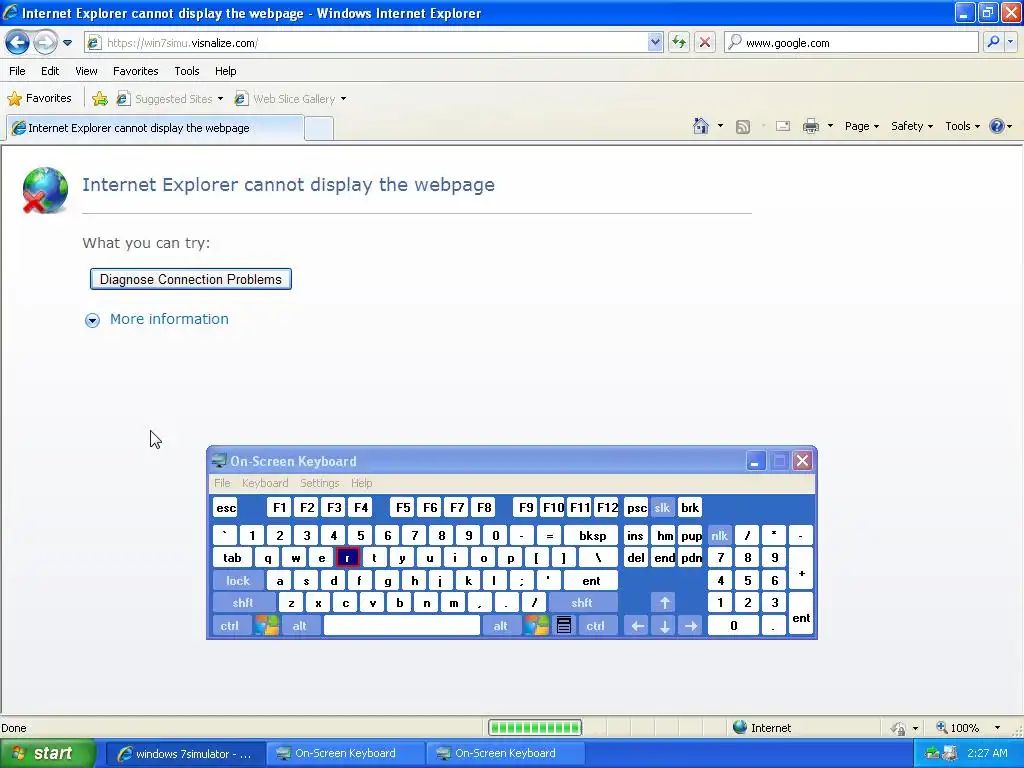Viewport: 1024px width, 768px height.
Task: Click the right arrow key
Action: point(691,626)
